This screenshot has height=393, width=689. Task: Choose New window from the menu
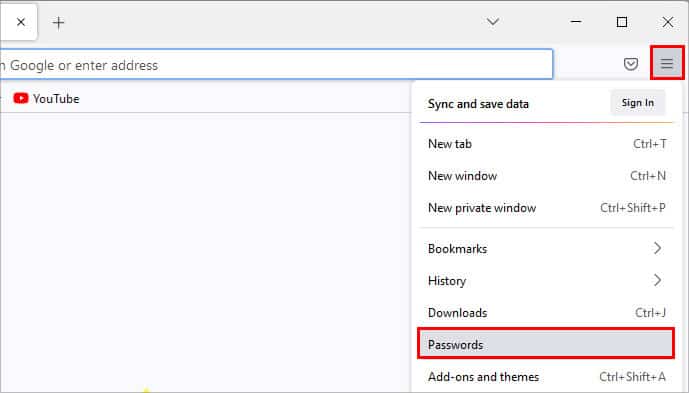coord(546,176)
